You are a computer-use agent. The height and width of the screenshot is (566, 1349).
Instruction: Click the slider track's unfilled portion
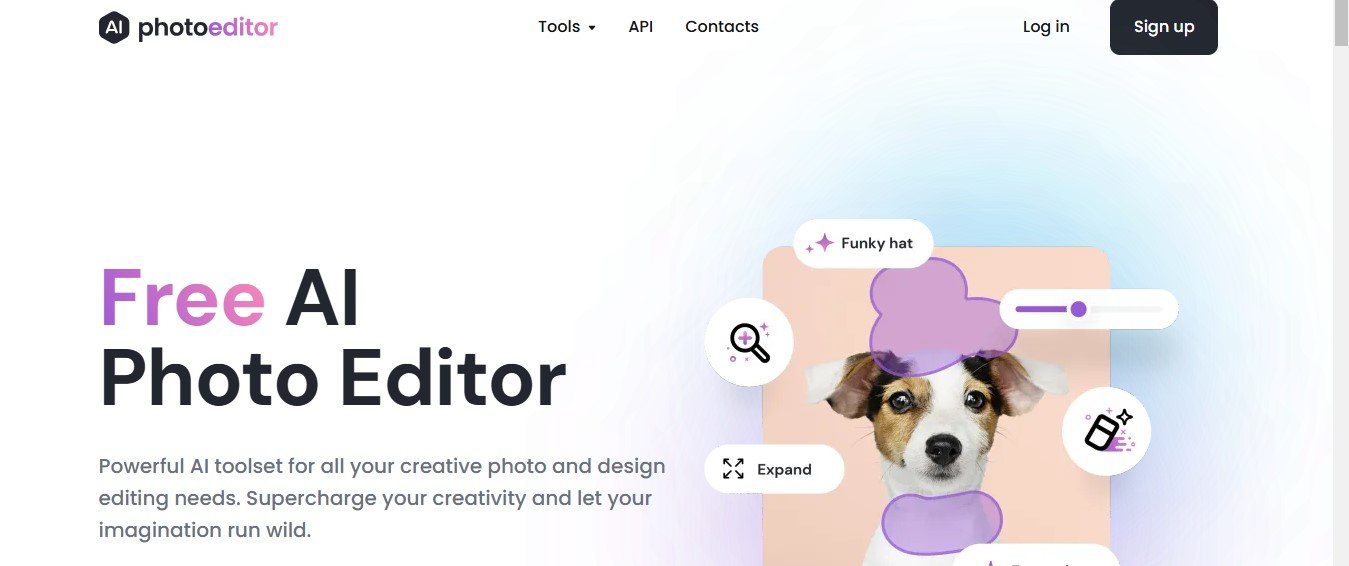[x=1125, y=309]
